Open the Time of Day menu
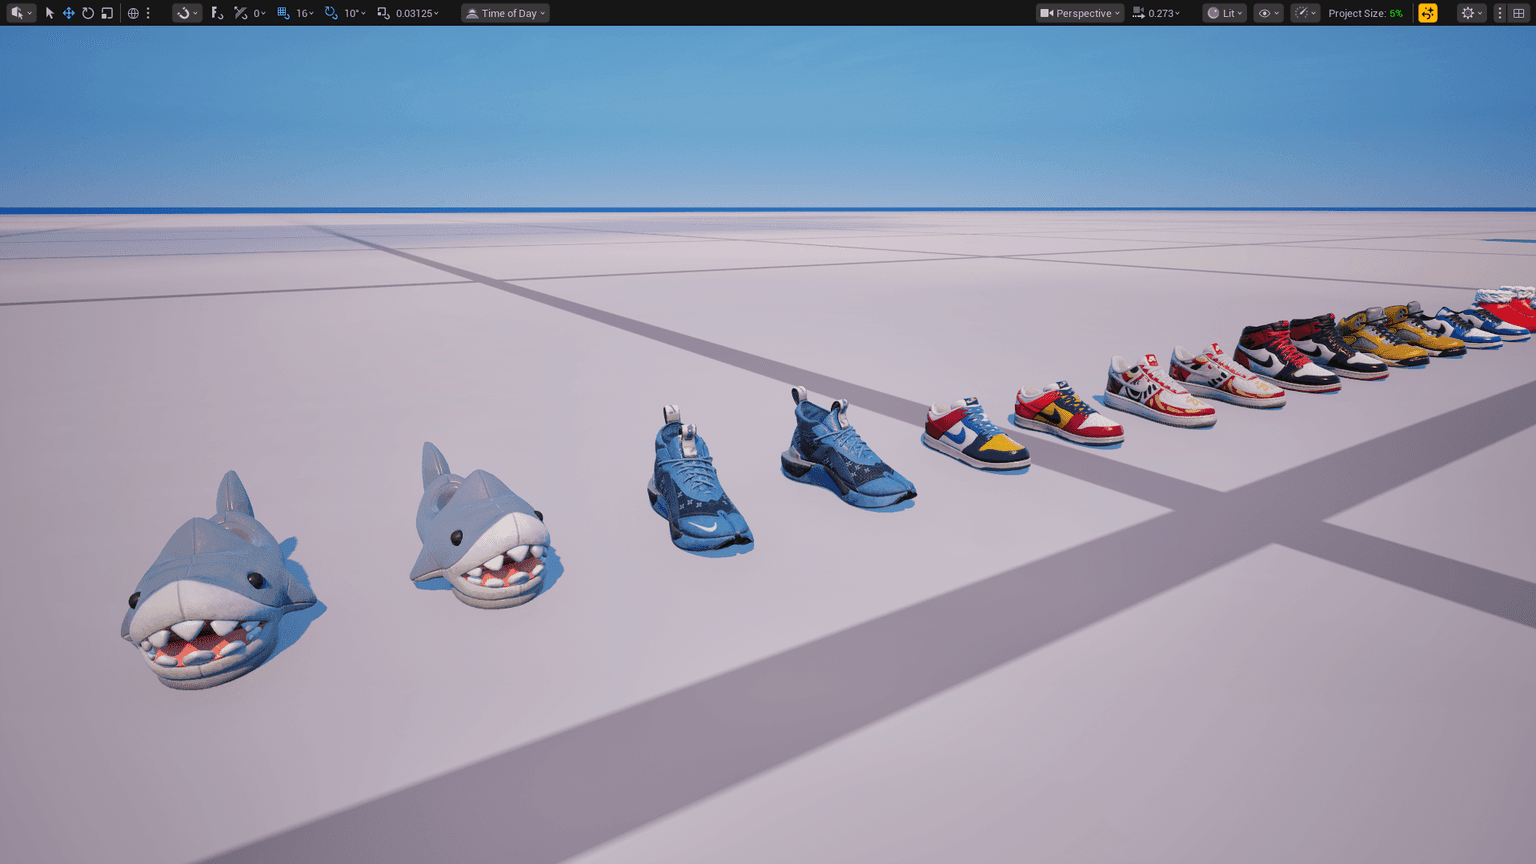1536x864 pixels. coord(505,13)
